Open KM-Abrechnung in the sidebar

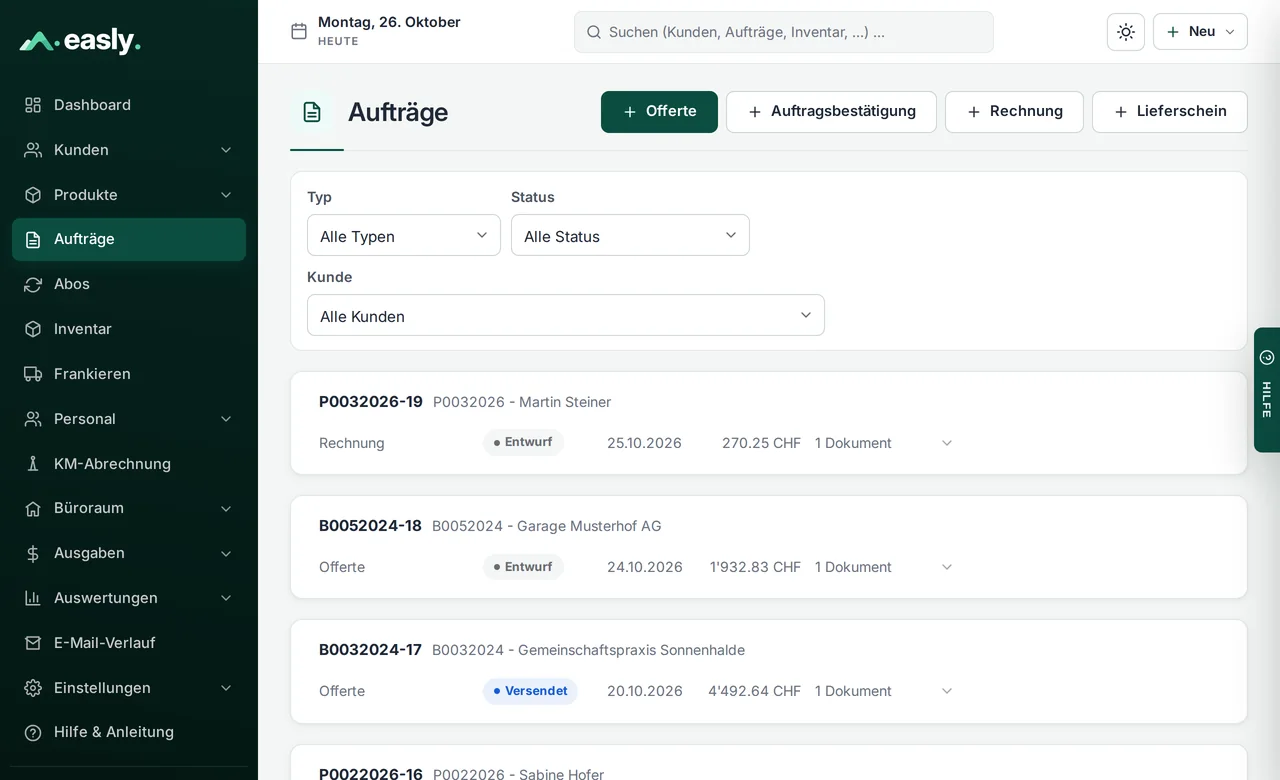point(129,464)
